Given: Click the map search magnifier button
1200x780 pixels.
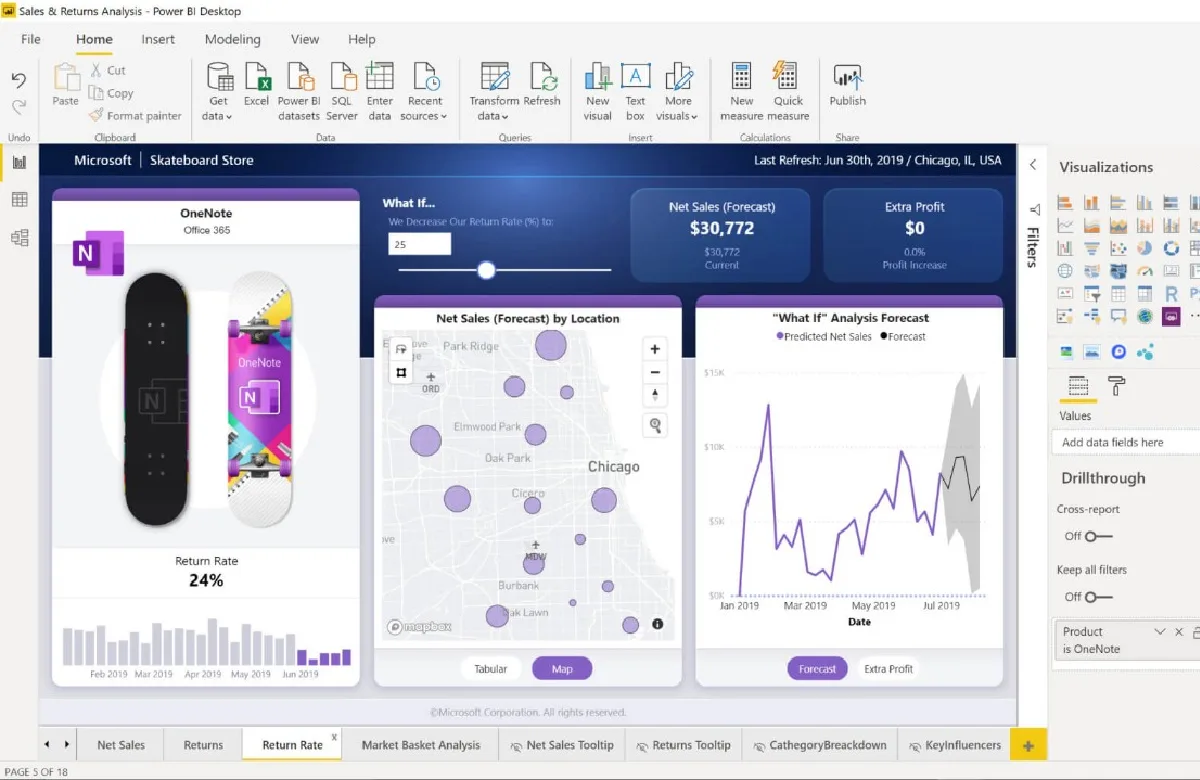Looking at the screenshot, I should (655, 426).
